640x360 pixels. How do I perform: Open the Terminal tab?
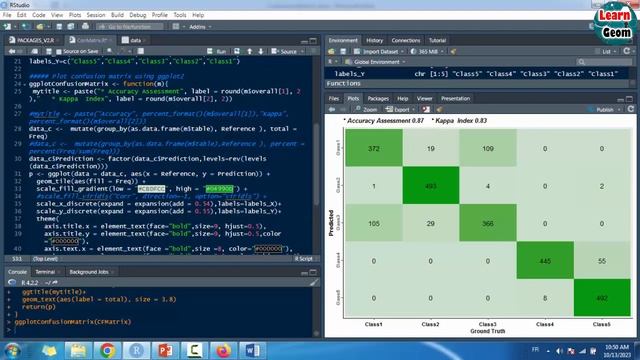point(45,272)
